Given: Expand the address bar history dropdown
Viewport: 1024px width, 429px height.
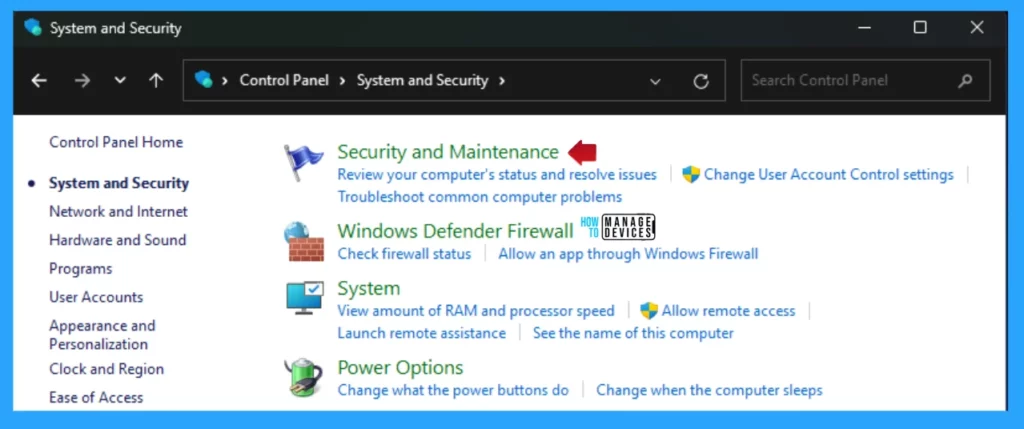Looking at the screenshot, I should tap(656, 82).
